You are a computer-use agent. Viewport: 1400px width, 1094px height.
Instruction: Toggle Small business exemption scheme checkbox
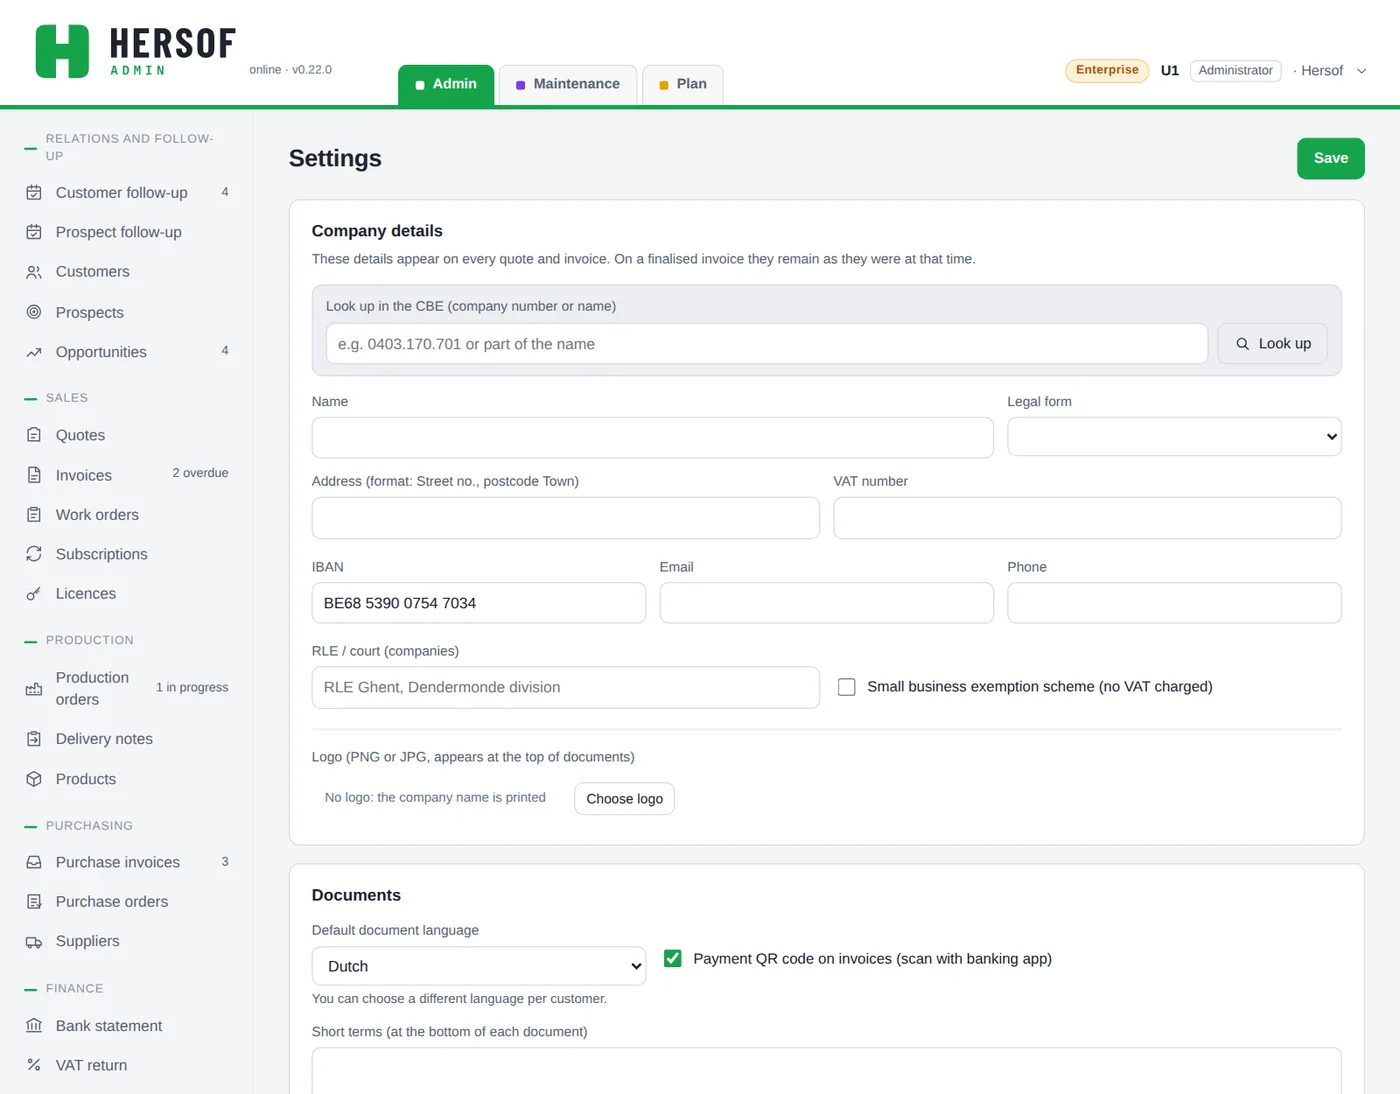pos(847,687)
